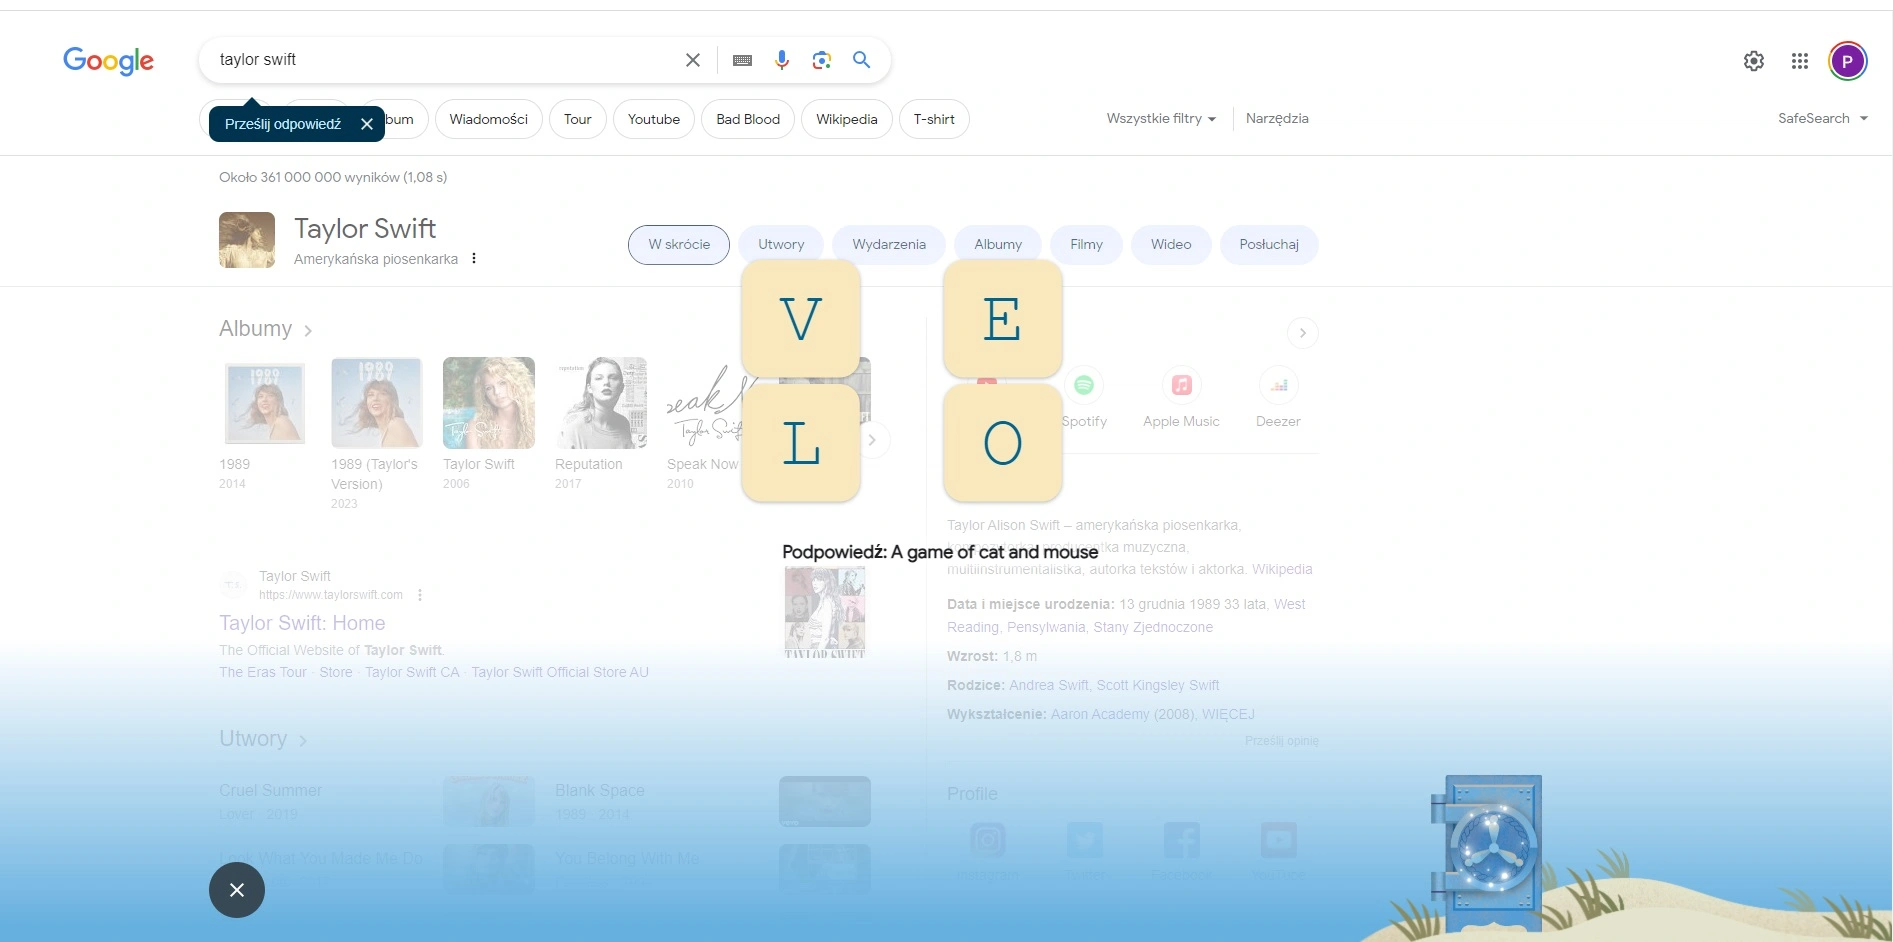The image size is (1893, 942).
Task: Filter results by T-shirt chip
Action: coord(934,119)
